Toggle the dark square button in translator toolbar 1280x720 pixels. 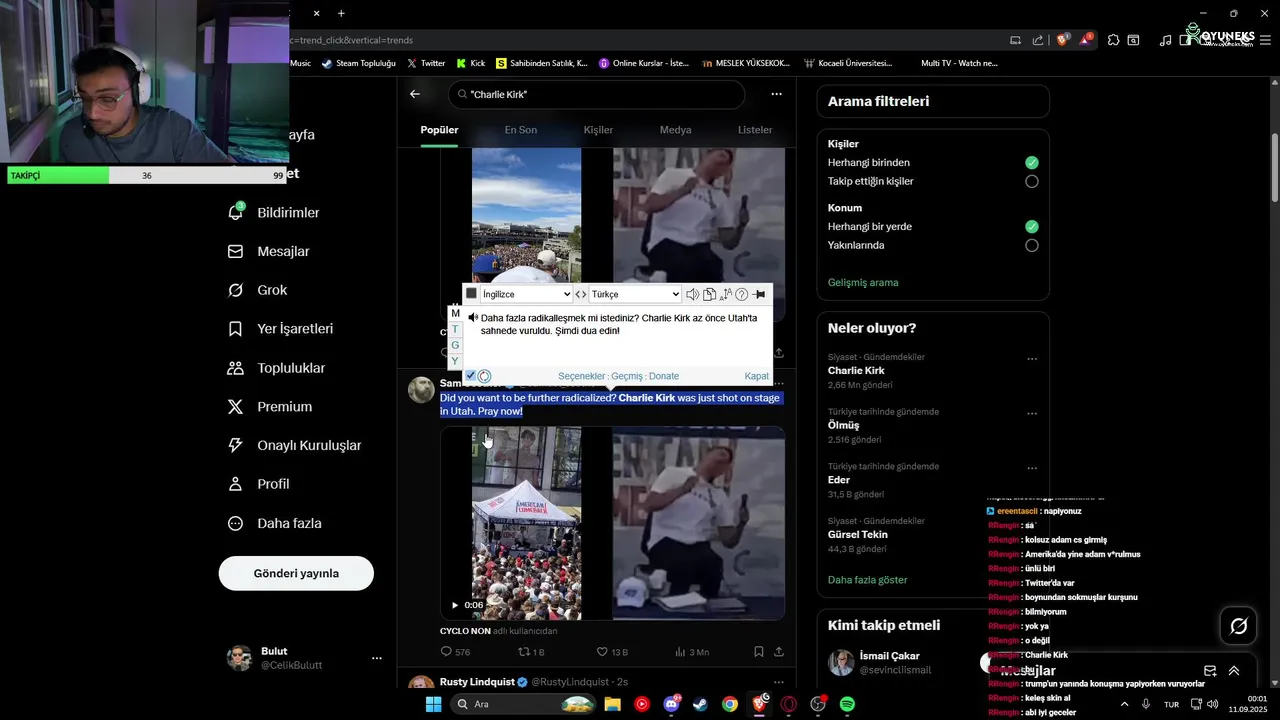pyautogui.click(x=472, y=294)
